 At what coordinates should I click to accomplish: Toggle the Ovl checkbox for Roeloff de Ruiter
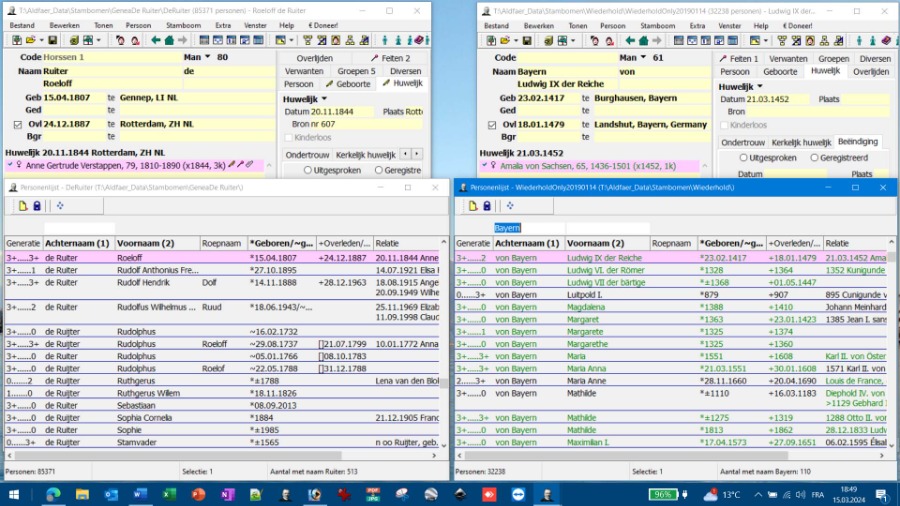tap(17, 124)
